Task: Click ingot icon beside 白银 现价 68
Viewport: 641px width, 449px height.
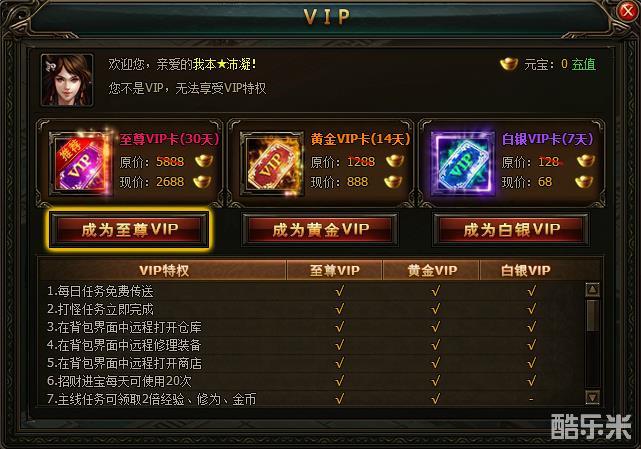Action: point(584,182)
